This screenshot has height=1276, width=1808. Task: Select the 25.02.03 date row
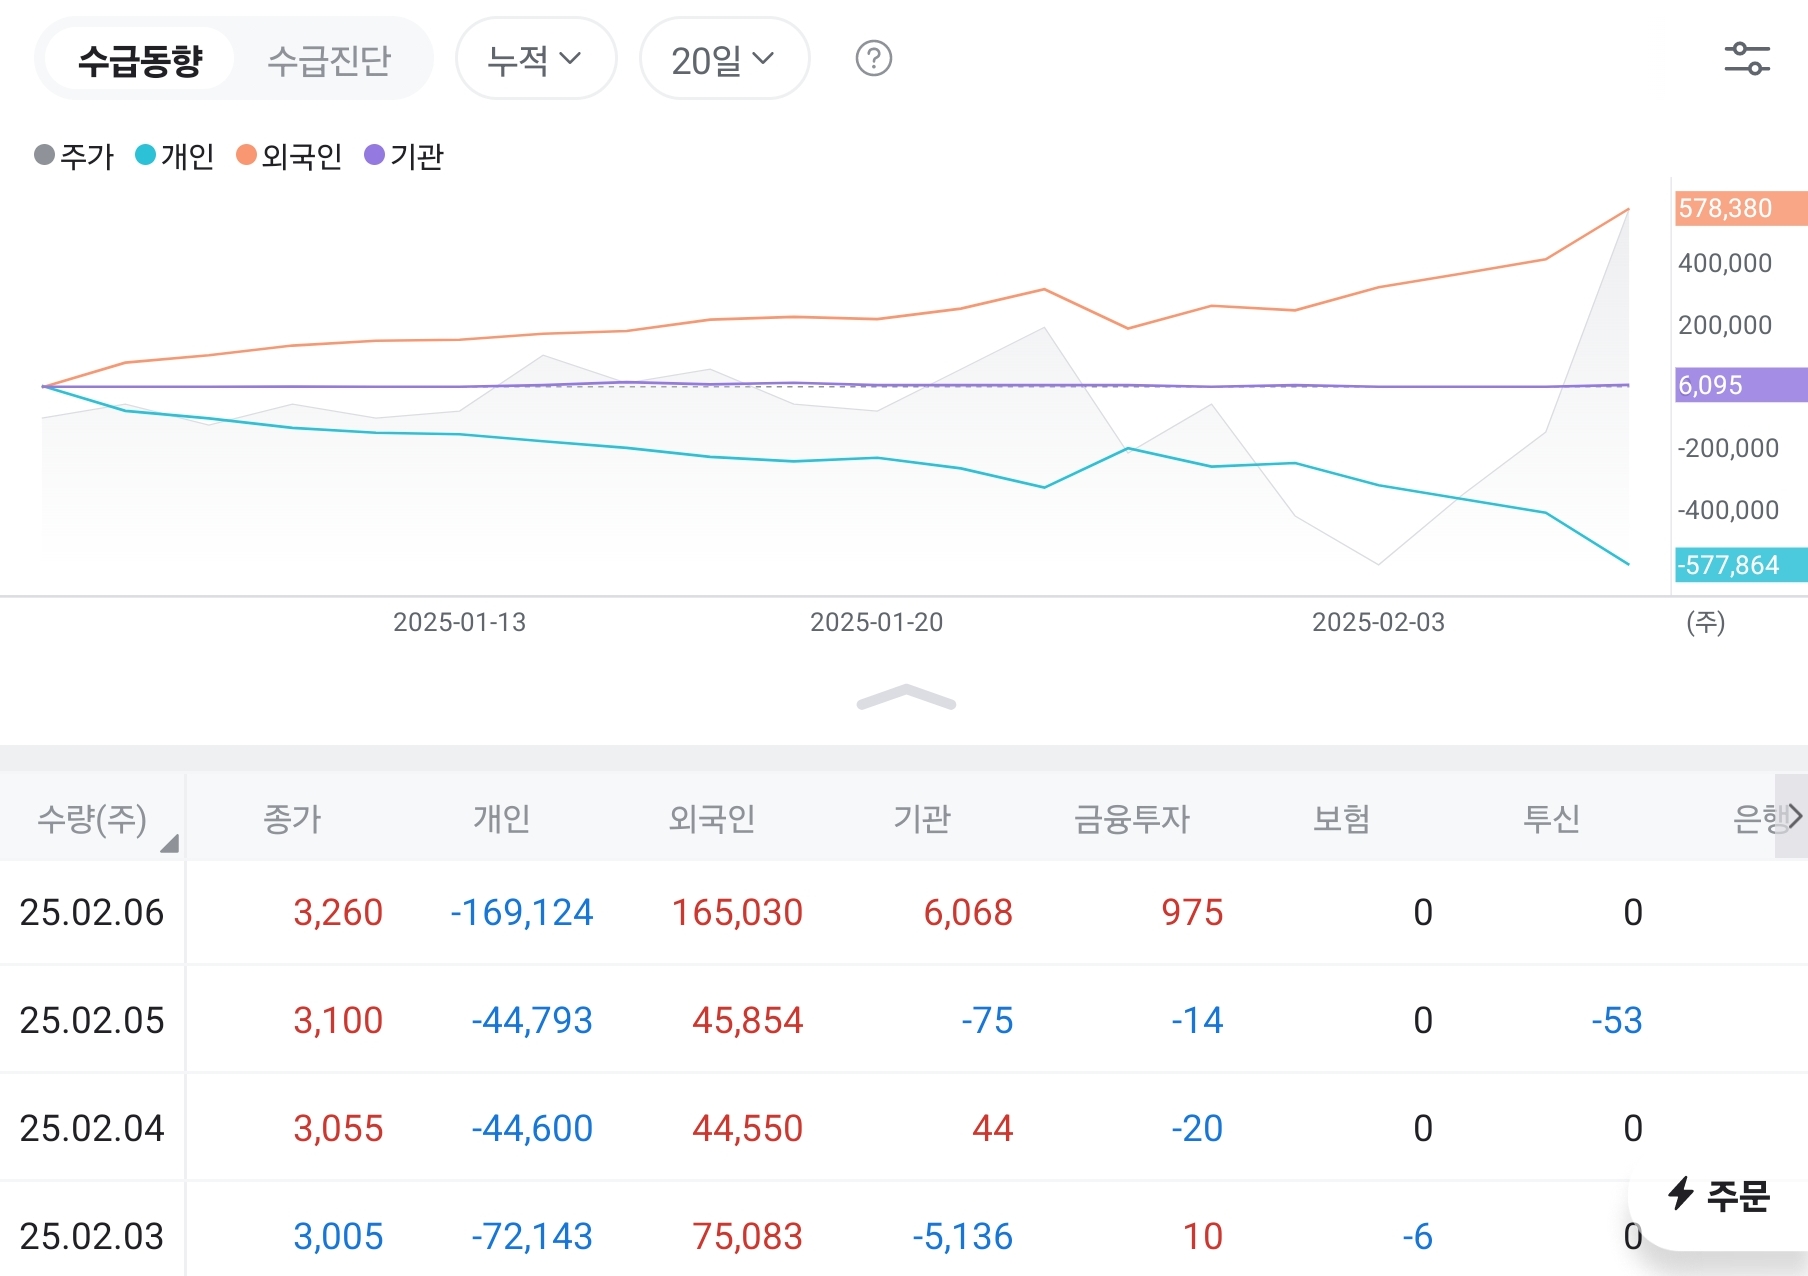tap(92, 1236)
